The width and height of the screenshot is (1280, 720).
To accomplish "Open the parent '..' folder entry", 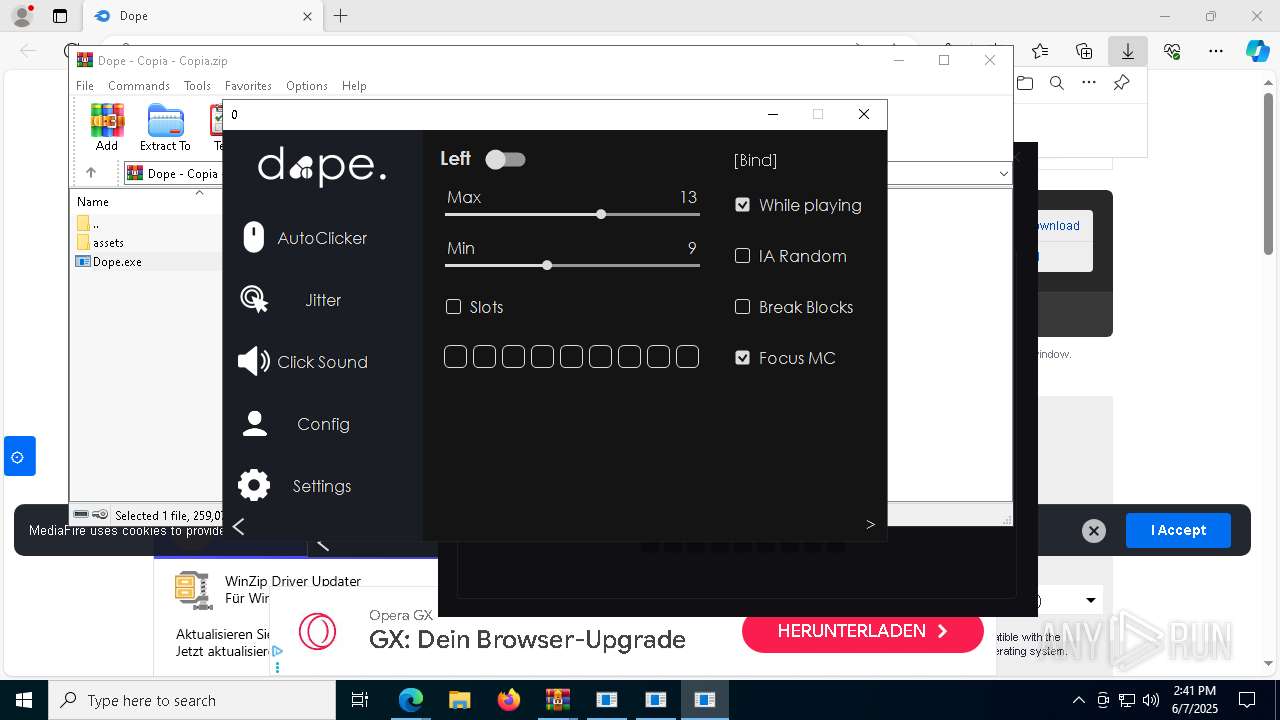I will 88,224.
